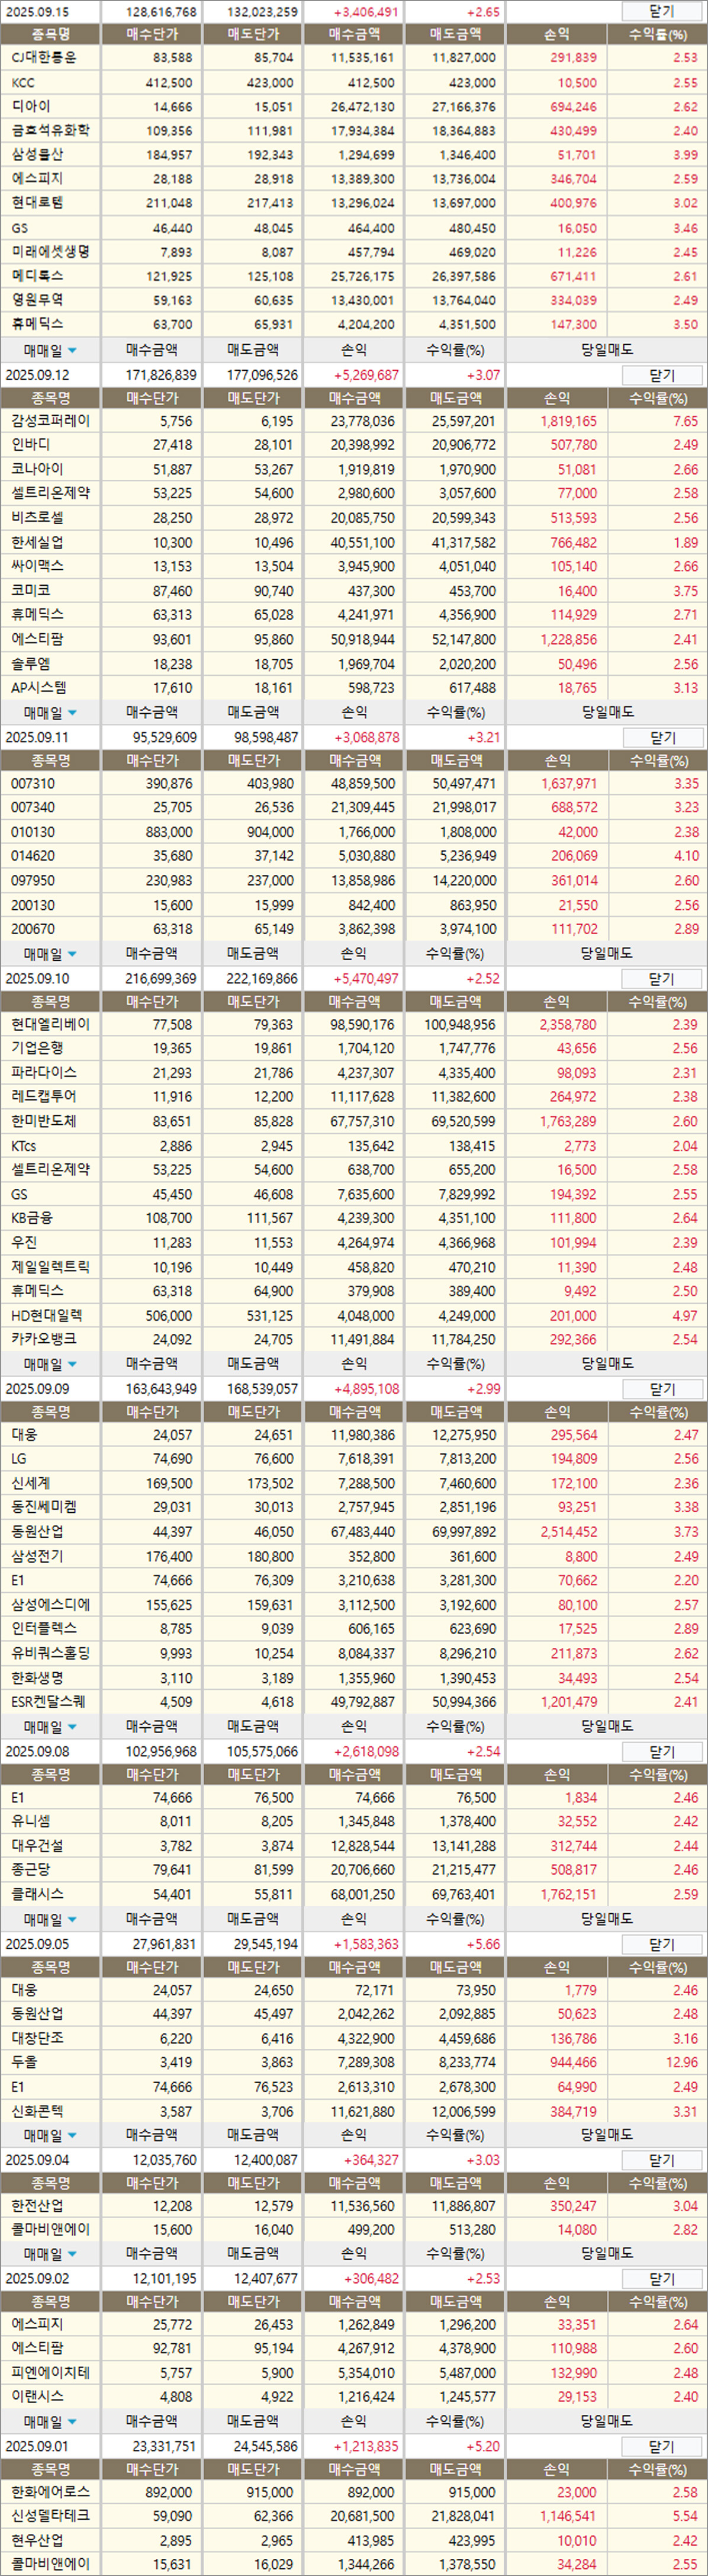Select the ESR켄달스퀘 stock name
The width and height of the screenshot is (708, 2576).
[x=48, y=1702]
